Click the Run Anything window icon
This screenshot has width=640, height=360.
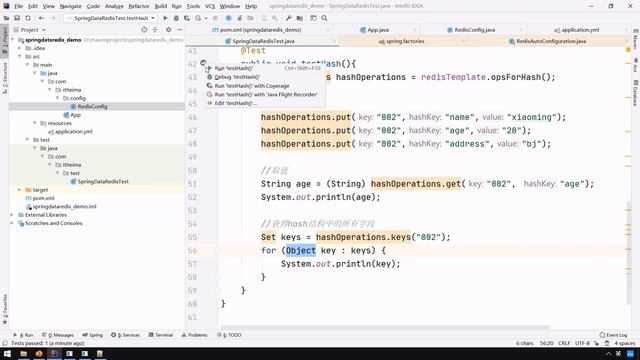[x=313, y=18]
